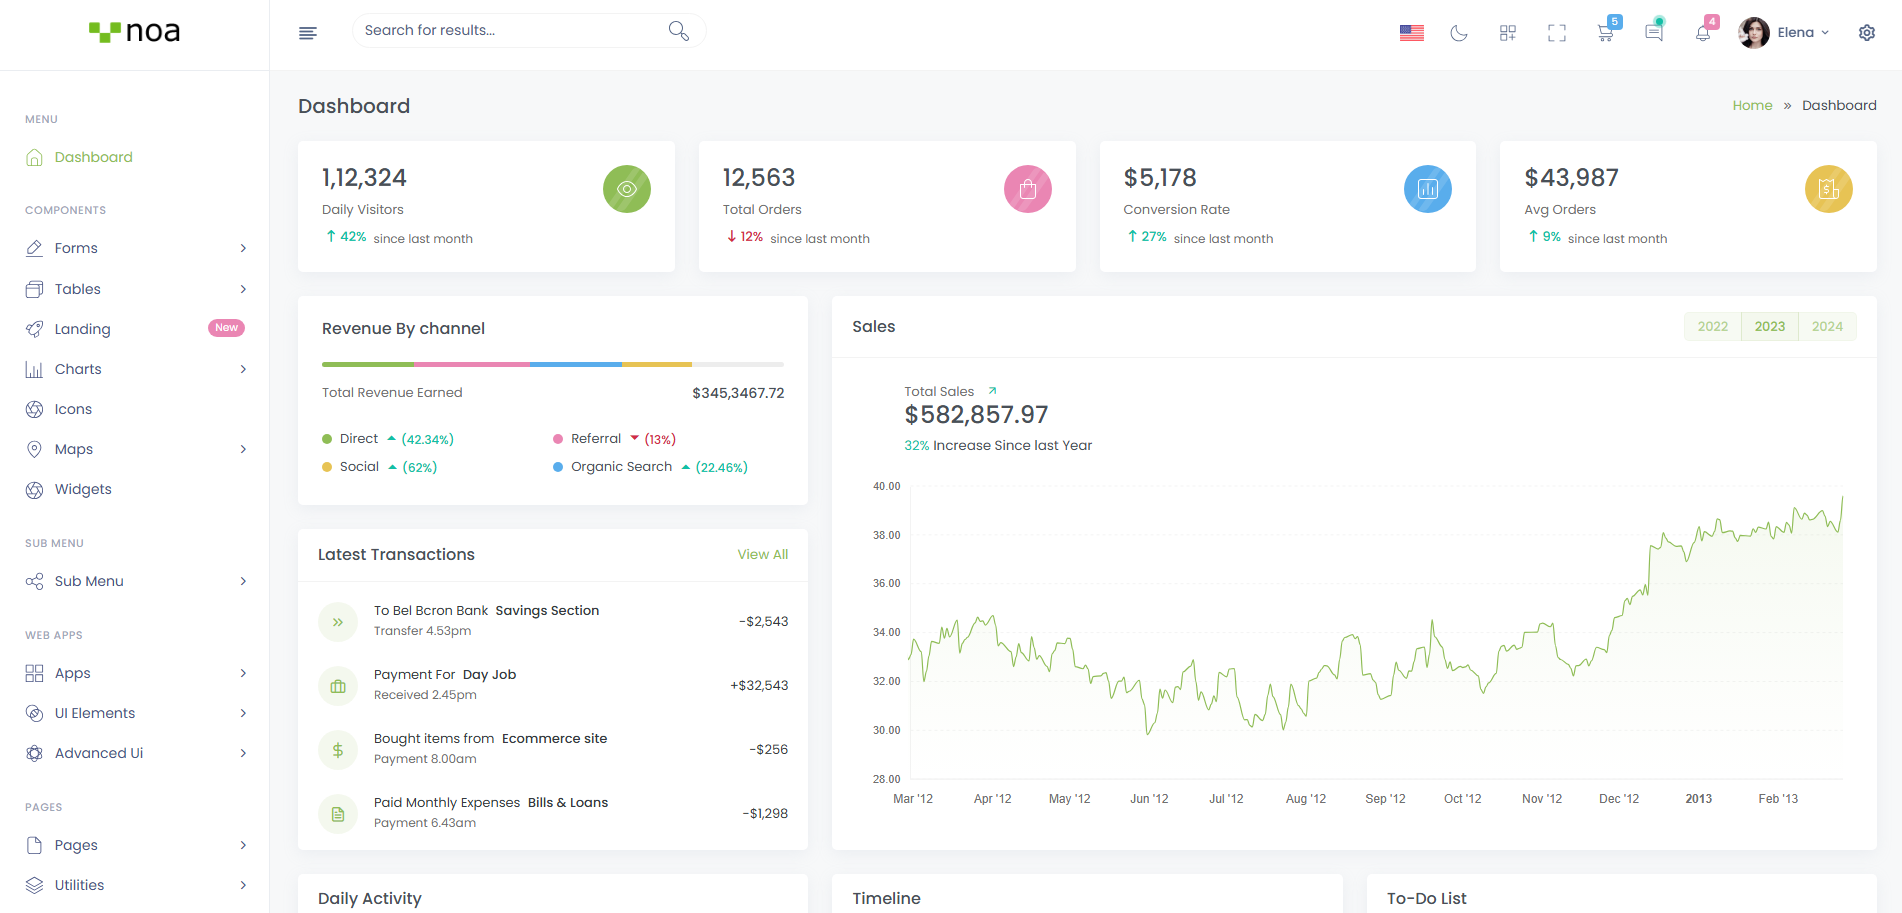The height and width of the screenshot is (913, 1902).
Task: Expand the Tables submenu chevron
Action: pos(243,289)
